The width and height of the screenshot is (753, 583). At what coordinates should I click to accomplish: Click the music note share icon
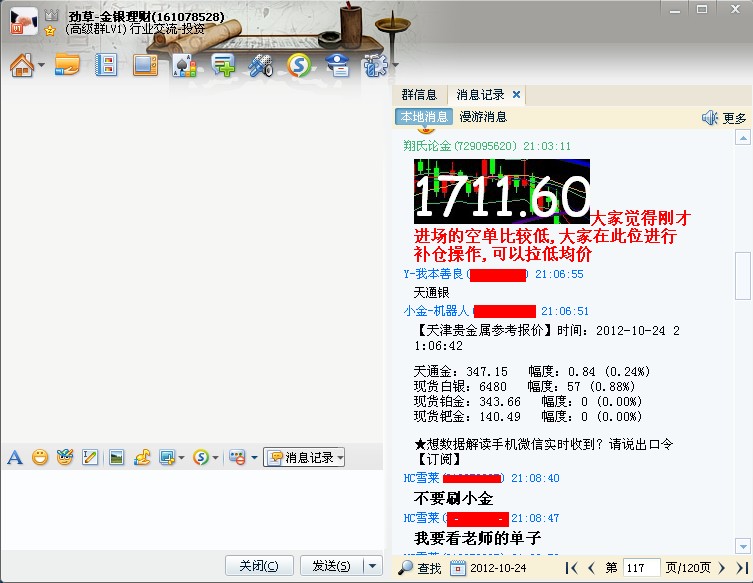click(x=142, y=457)
